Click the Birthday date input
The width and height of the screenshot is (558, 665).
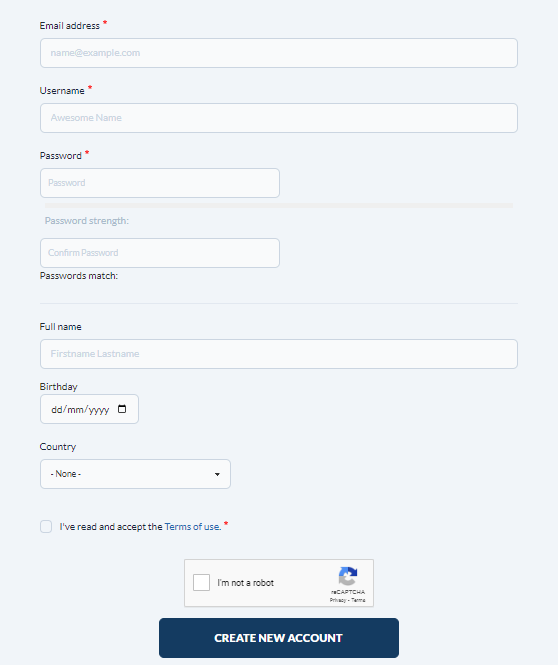click(x=89, y=409)
